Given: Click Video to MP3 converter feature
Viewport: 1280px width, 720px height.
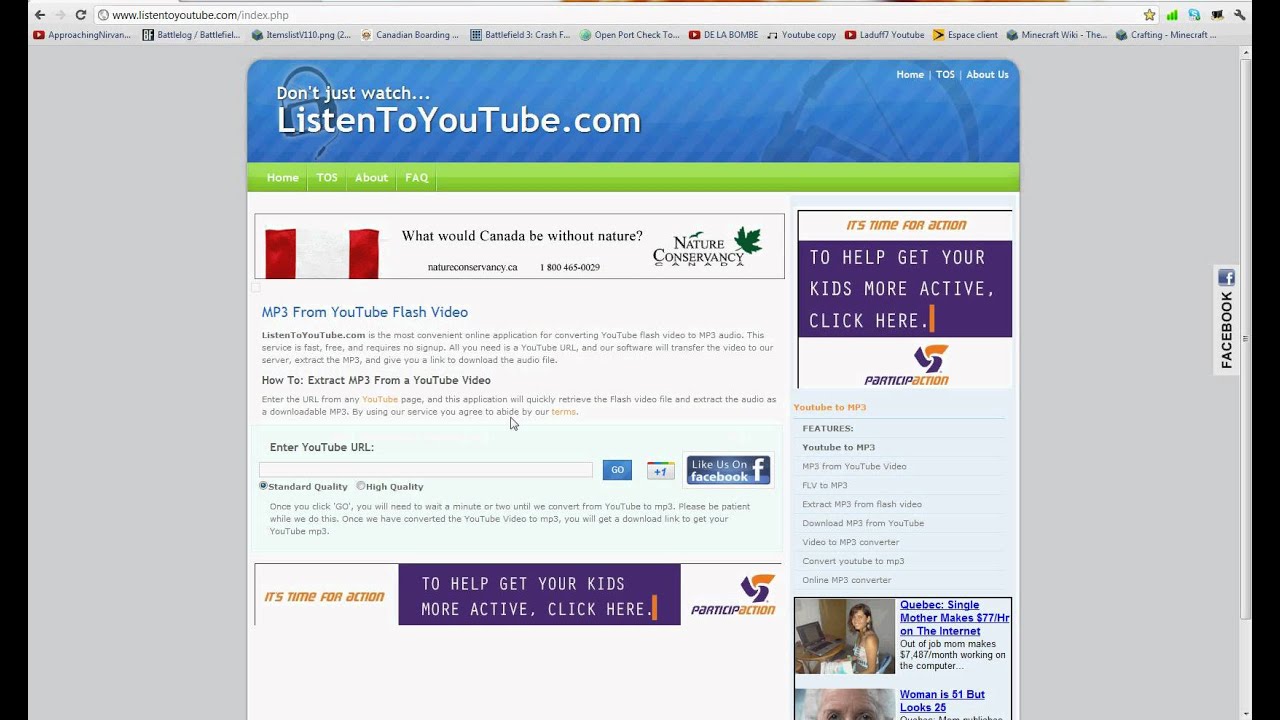Looking at the screenshot, I should 850,543.
